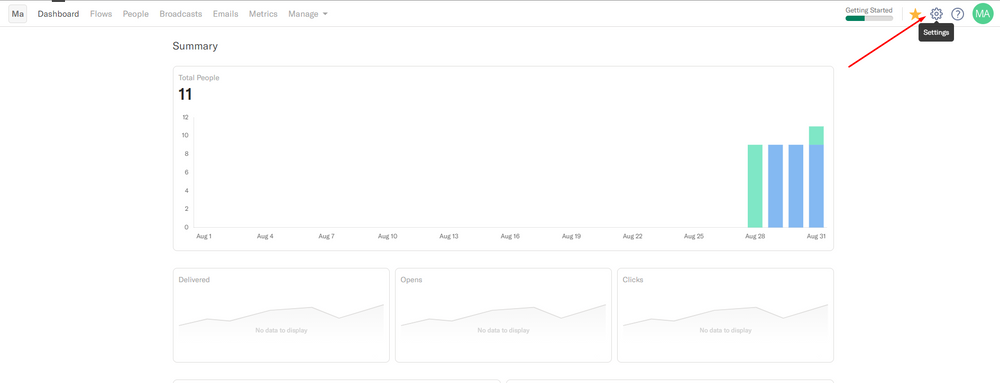Navigate to People
Viewport: 1000px width, 383px height.
click(x=136, y=14)
